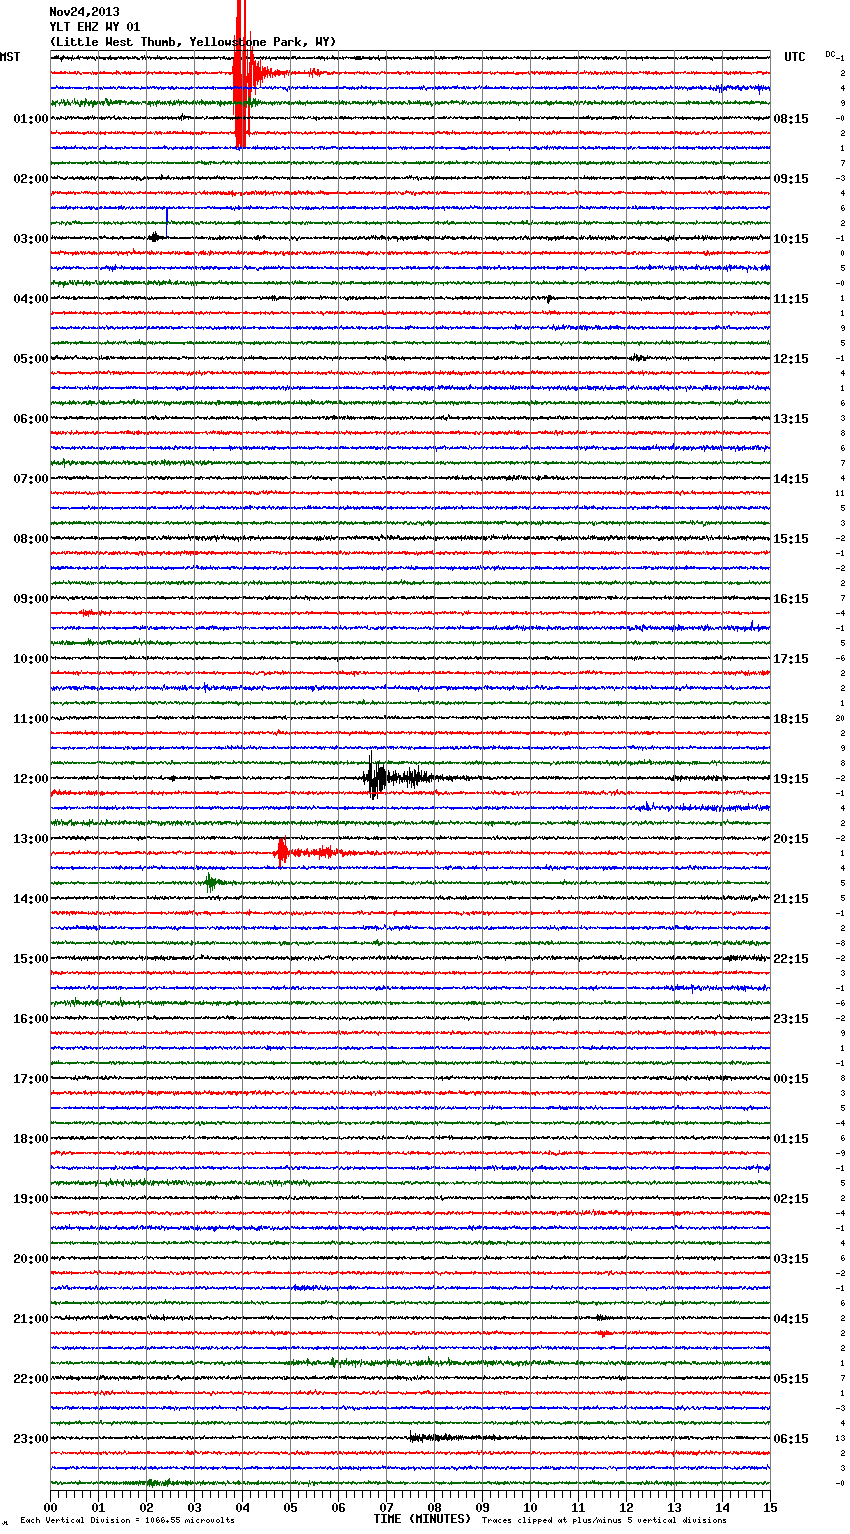Image resolution: width=850 pixels, height=1534 pixels.
Task: Select minute 12 tick on bottom axis
Action: pyautogui.click(x=627, y=1507)
